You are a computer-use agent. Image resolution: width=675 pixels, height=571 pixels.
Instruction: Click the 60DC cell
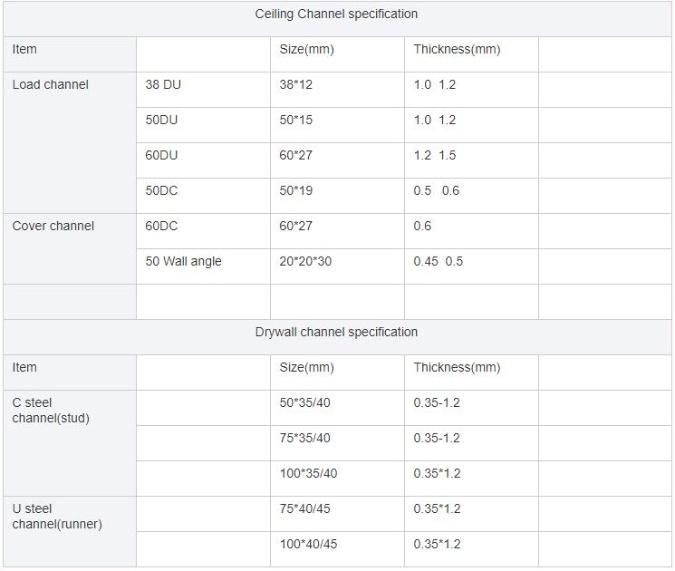(162, 226)
